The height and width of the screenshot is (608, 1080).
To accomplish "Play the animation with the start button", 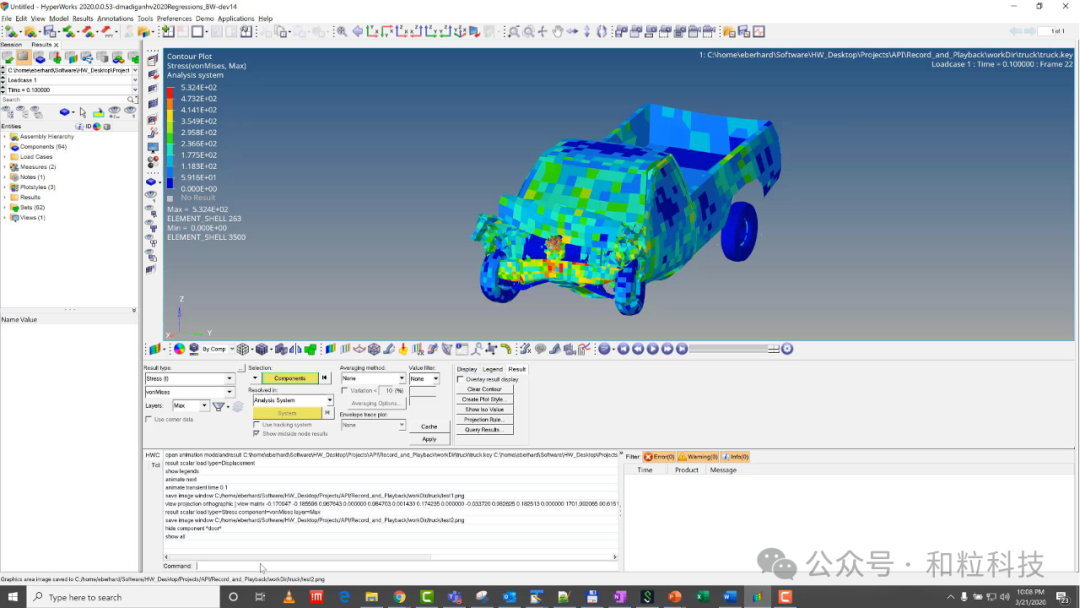I will (653, 349).
